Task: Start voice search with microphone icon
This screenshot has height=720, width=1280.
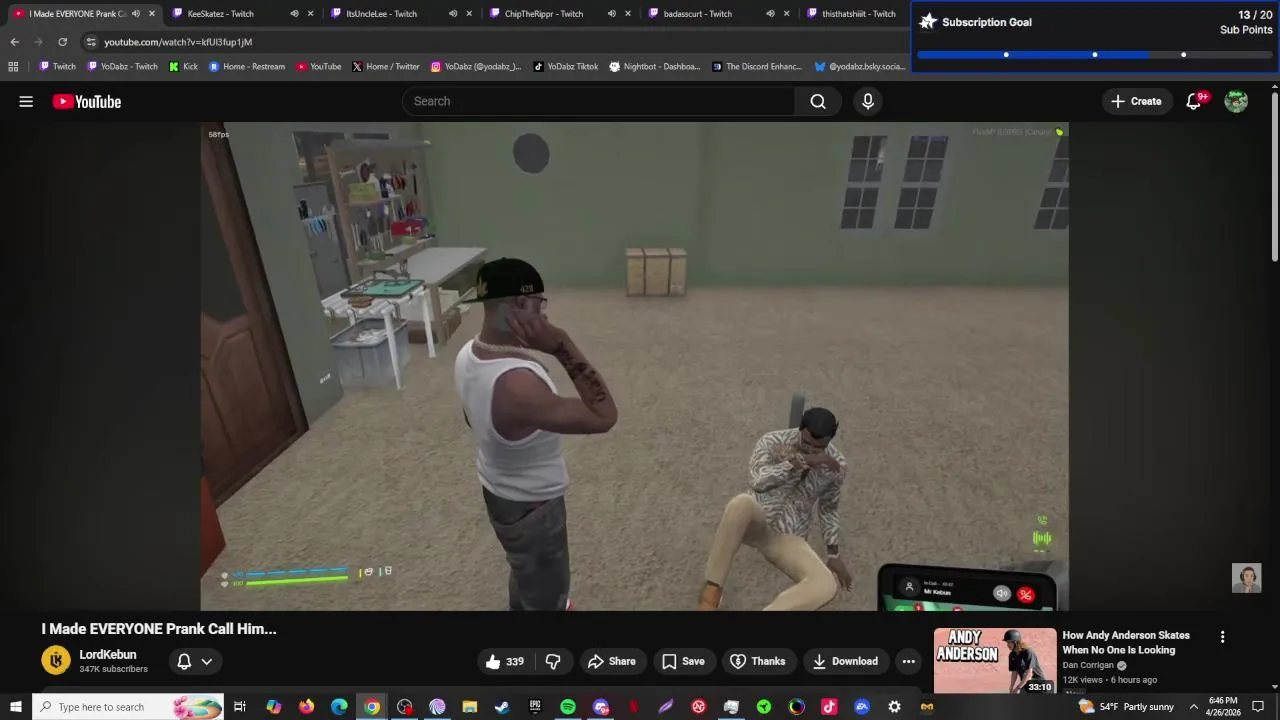Action: (x=868, y=101)
